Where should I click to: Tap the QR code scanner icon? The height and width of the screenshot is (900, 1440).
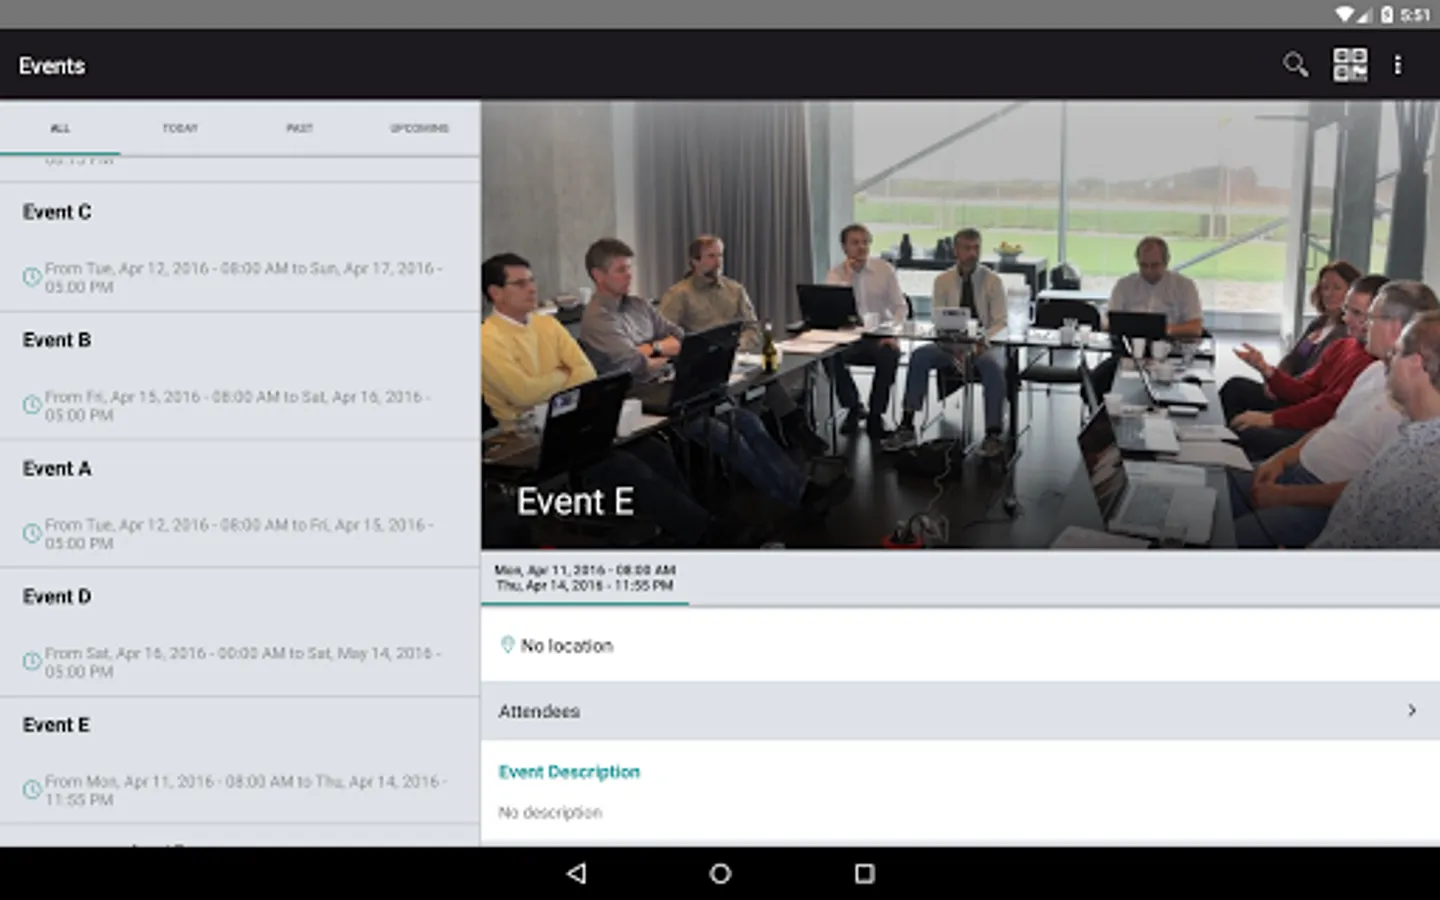click(1350, 65)
